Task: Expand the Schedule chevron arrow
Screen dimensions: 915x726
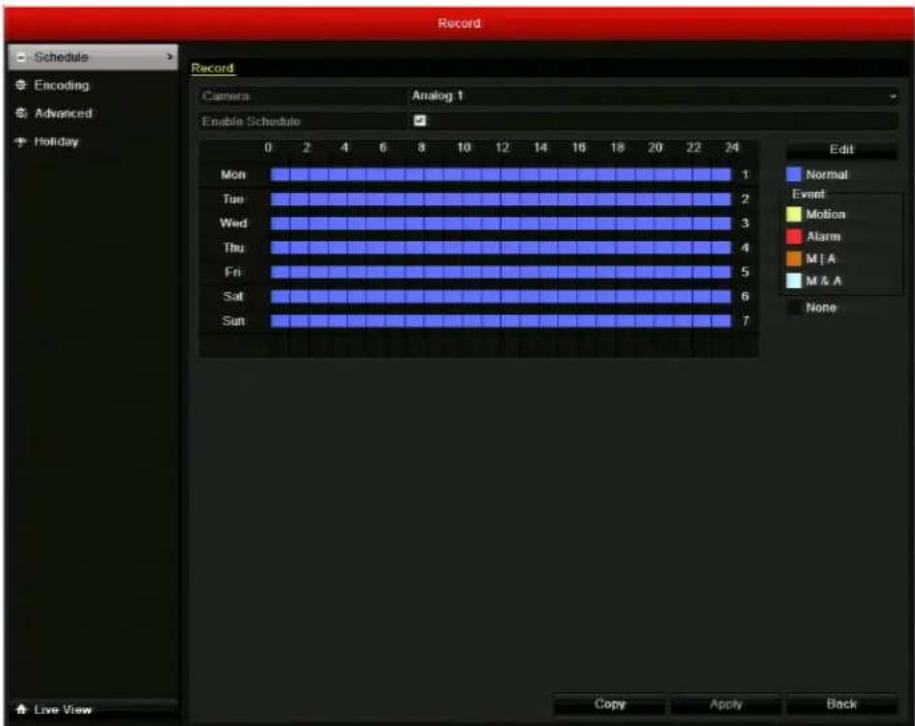Action: coord(170,57)
